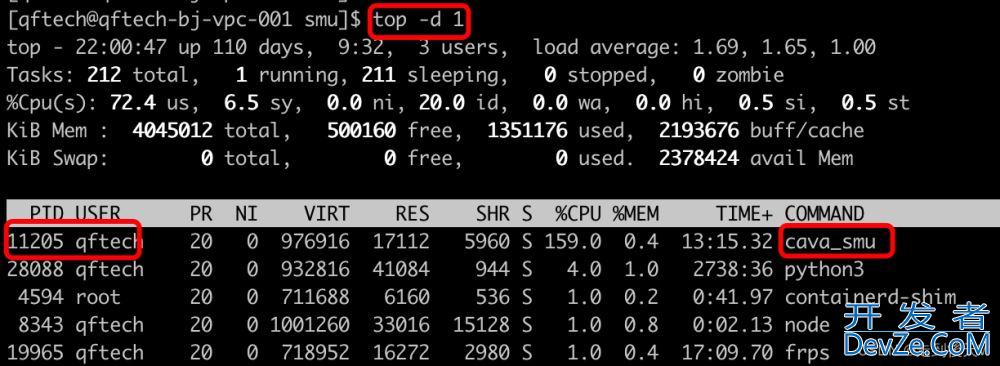Click PID '8343' row
Viewport: 1000px width, 366px height.
pos(41,325)
